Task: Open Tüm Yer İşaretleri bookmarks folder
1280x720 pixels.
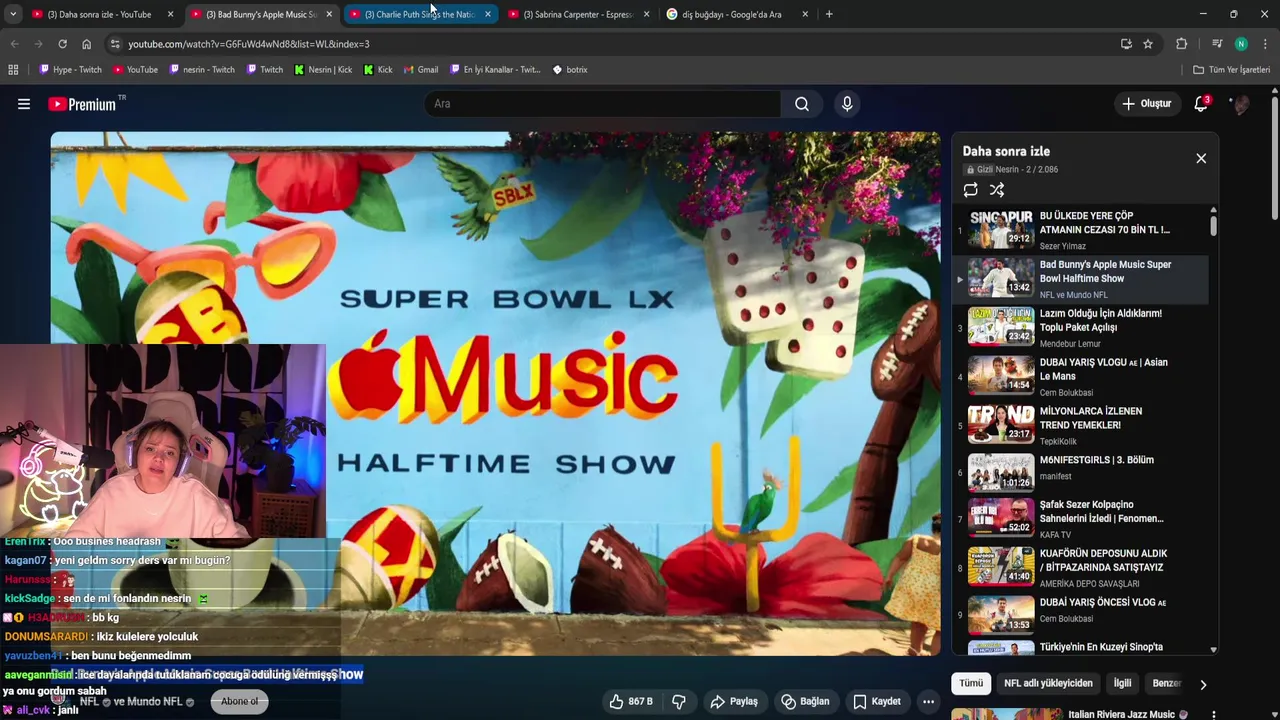Action: pos(1232,70)
